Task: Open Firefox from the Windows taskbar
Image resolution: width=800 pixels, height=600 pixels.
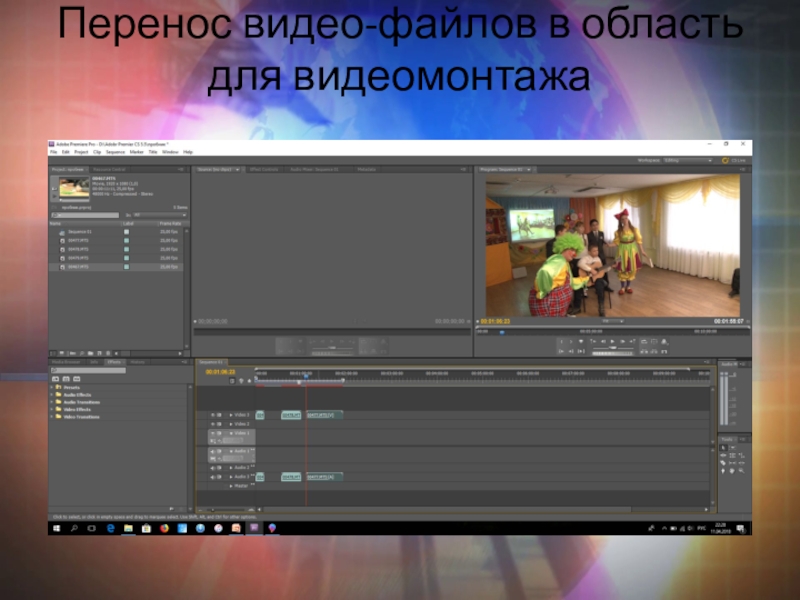Action: pyautogui.click(x=163, y=527)
